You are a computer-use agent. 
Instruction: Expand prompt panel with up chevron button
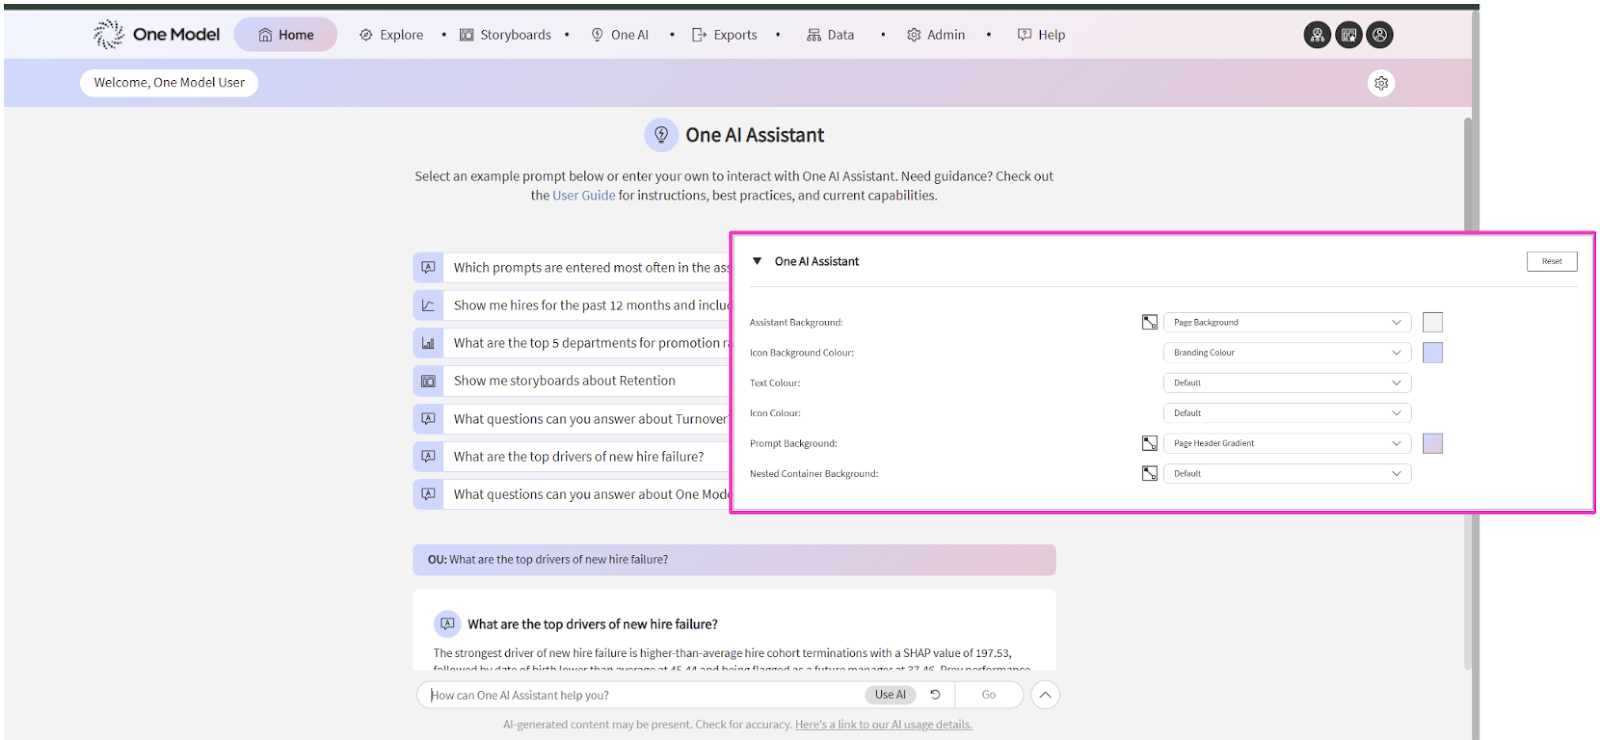pyautogui.click(x=1045, y=695)
